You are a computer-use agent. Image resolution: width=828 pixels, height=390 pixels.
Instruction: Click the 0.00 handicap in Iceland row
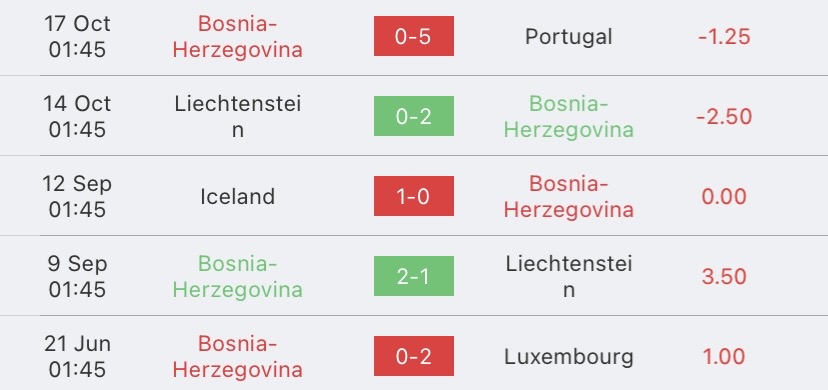point(724,196)
